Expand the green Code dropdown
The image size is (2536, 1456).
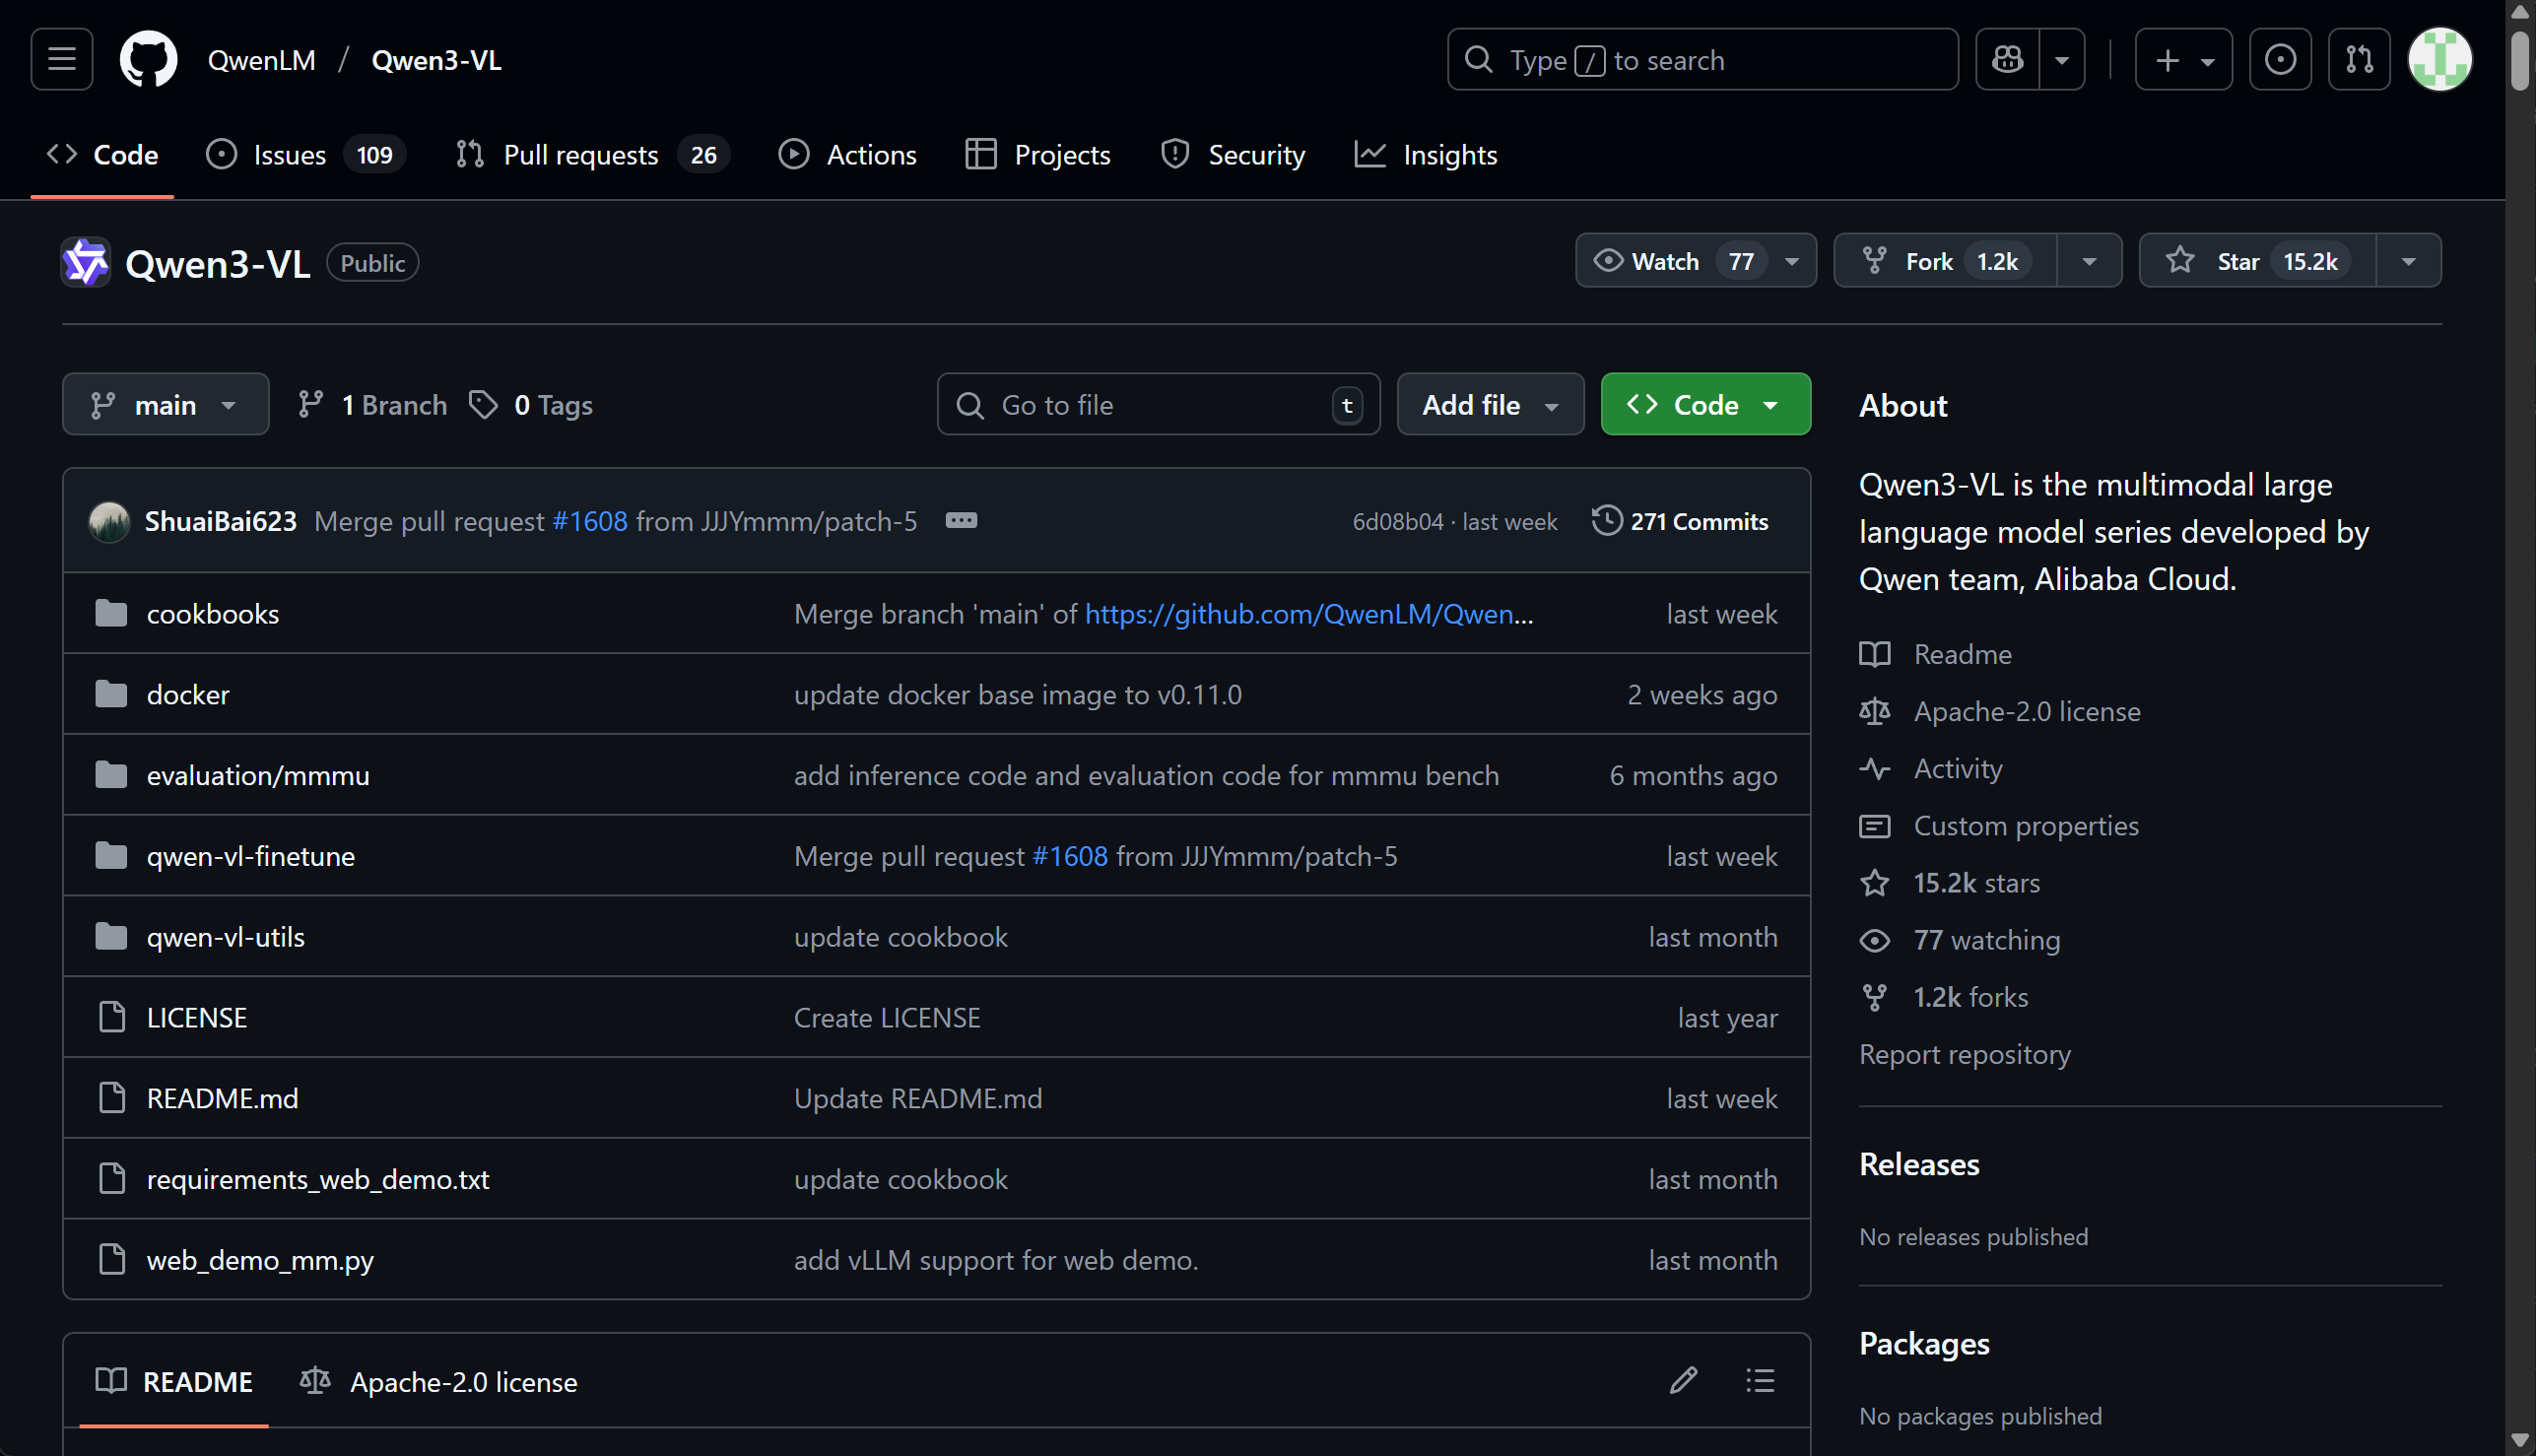pos(1705,405)
